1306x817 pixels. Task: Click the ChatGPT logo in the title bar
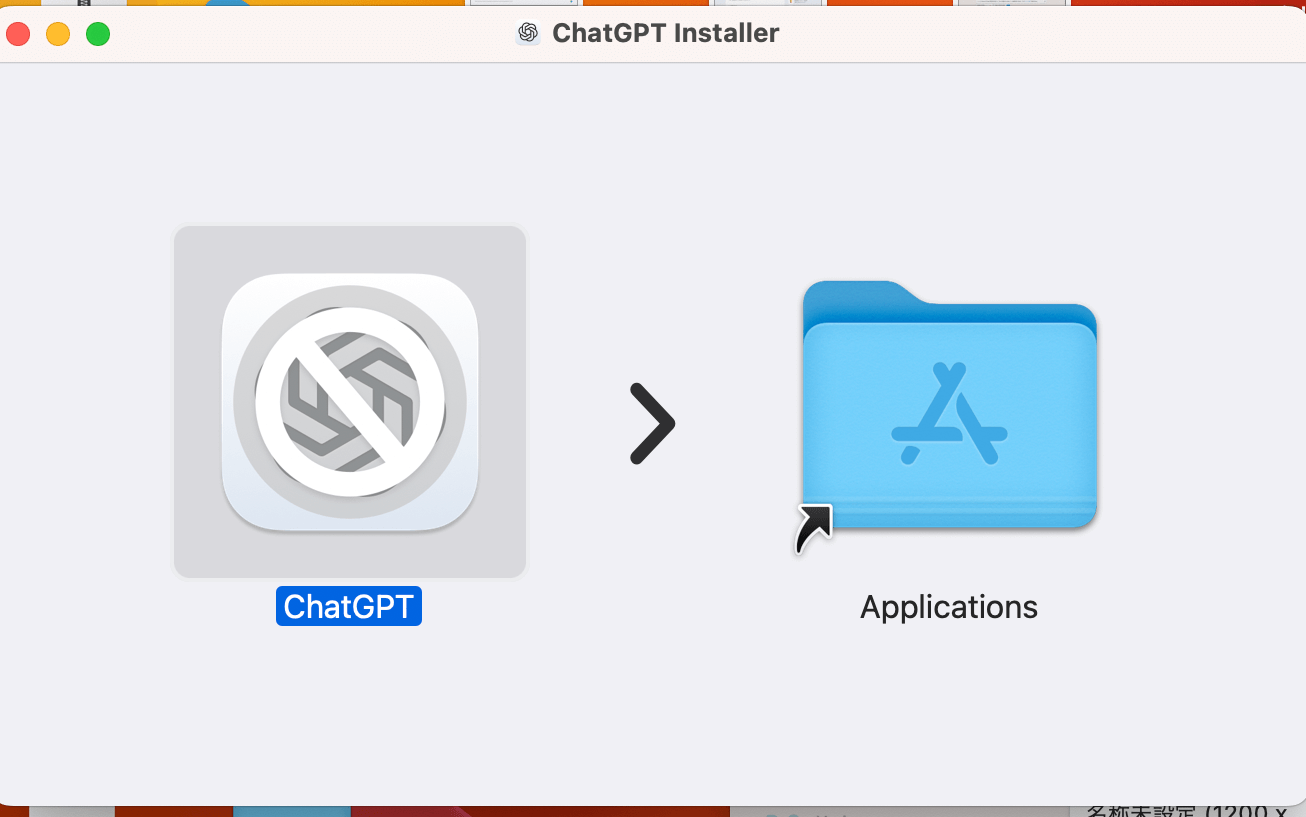point(528,33)
